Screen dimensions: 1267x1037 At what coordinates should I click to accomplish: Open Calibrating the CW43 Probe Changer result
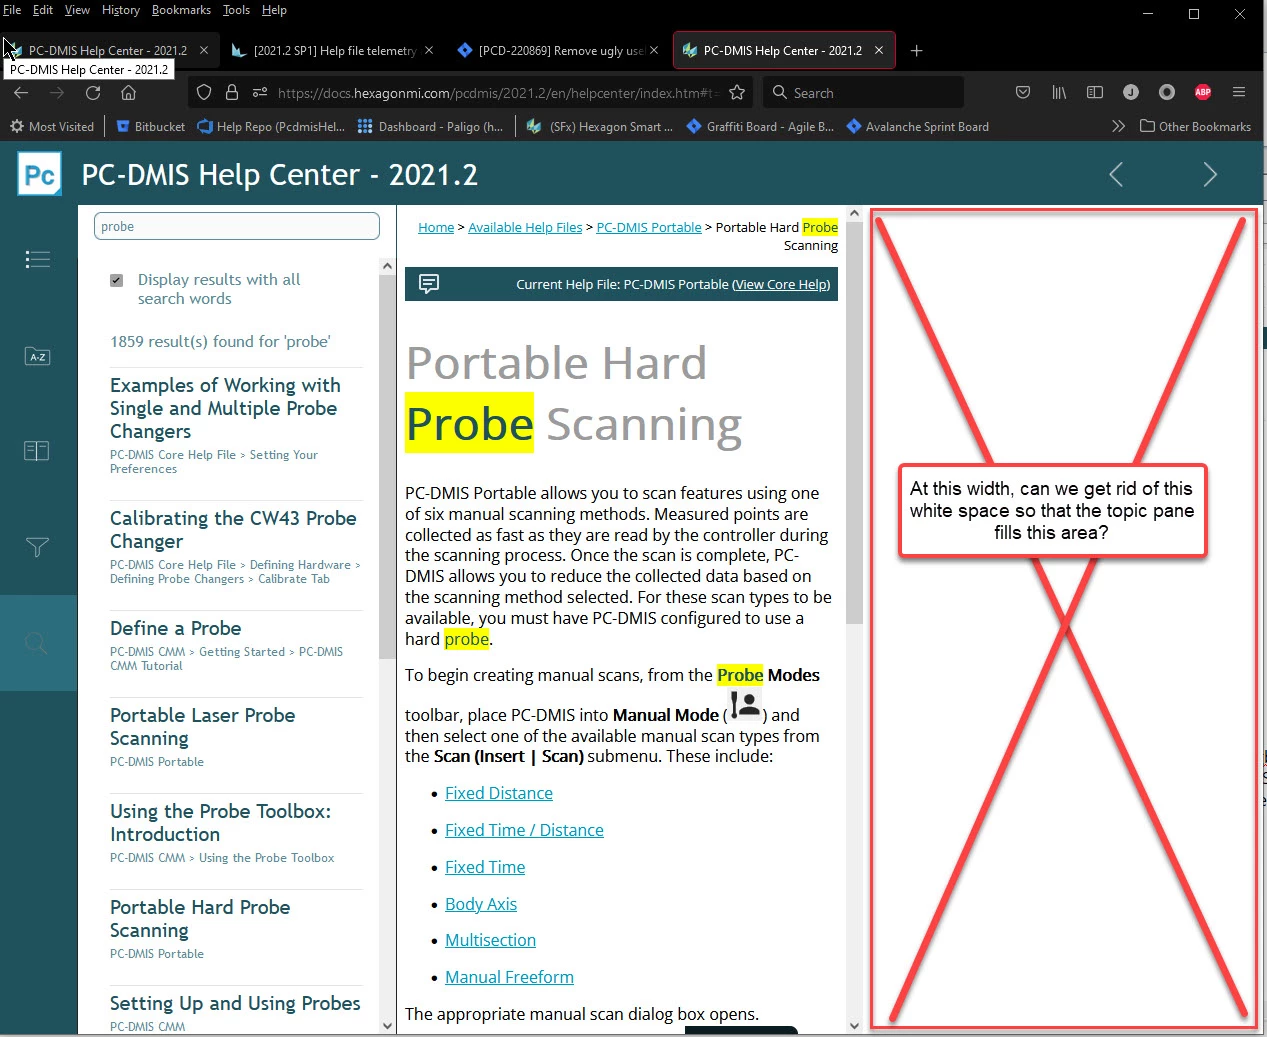(233, 530)
